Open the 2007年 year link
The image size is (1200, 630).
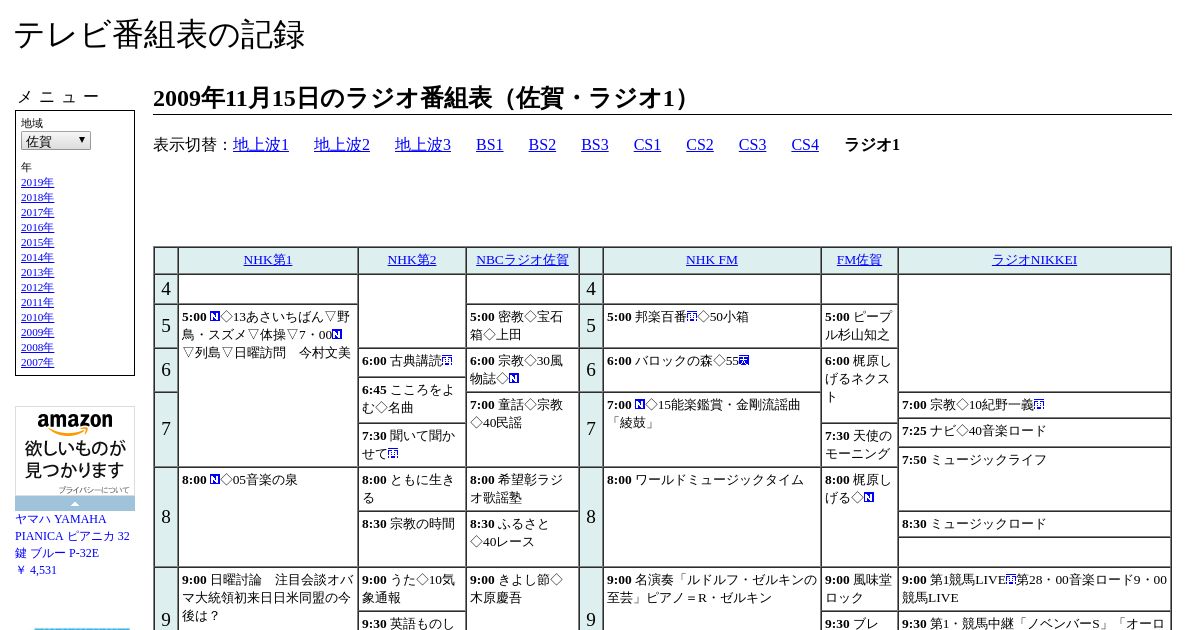[x=37, y=362]
